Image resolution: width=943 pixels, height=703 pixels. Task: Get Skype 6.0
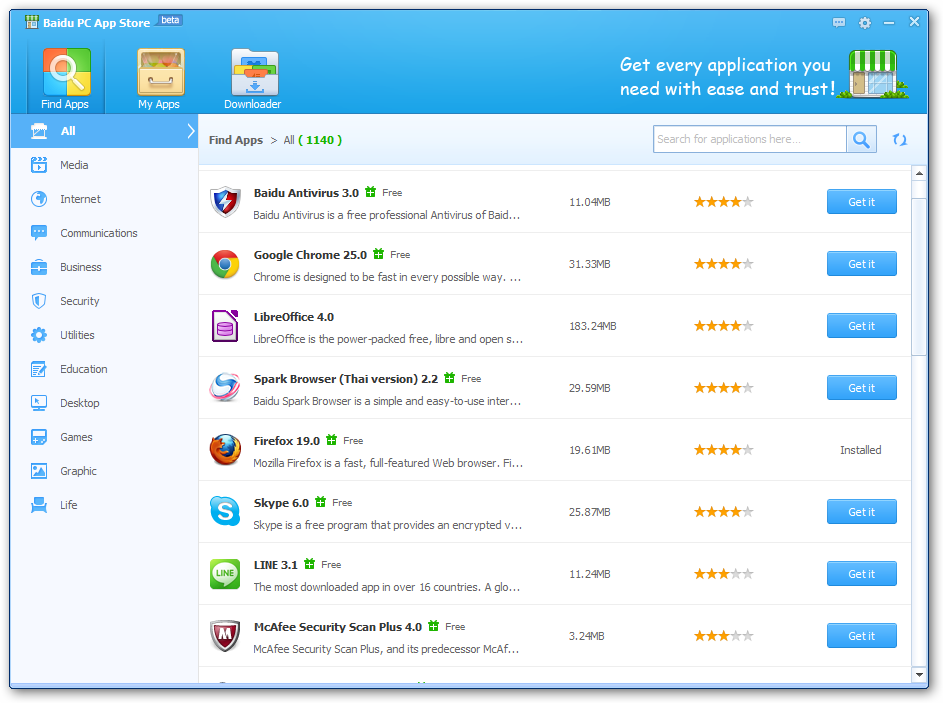click(x=861, y=512)
